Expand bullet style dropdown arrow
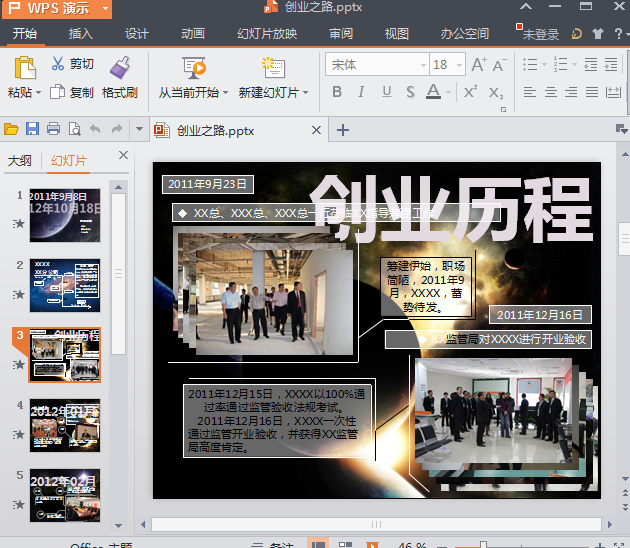This screenshot has height=548, width=630. click(544, 64)
